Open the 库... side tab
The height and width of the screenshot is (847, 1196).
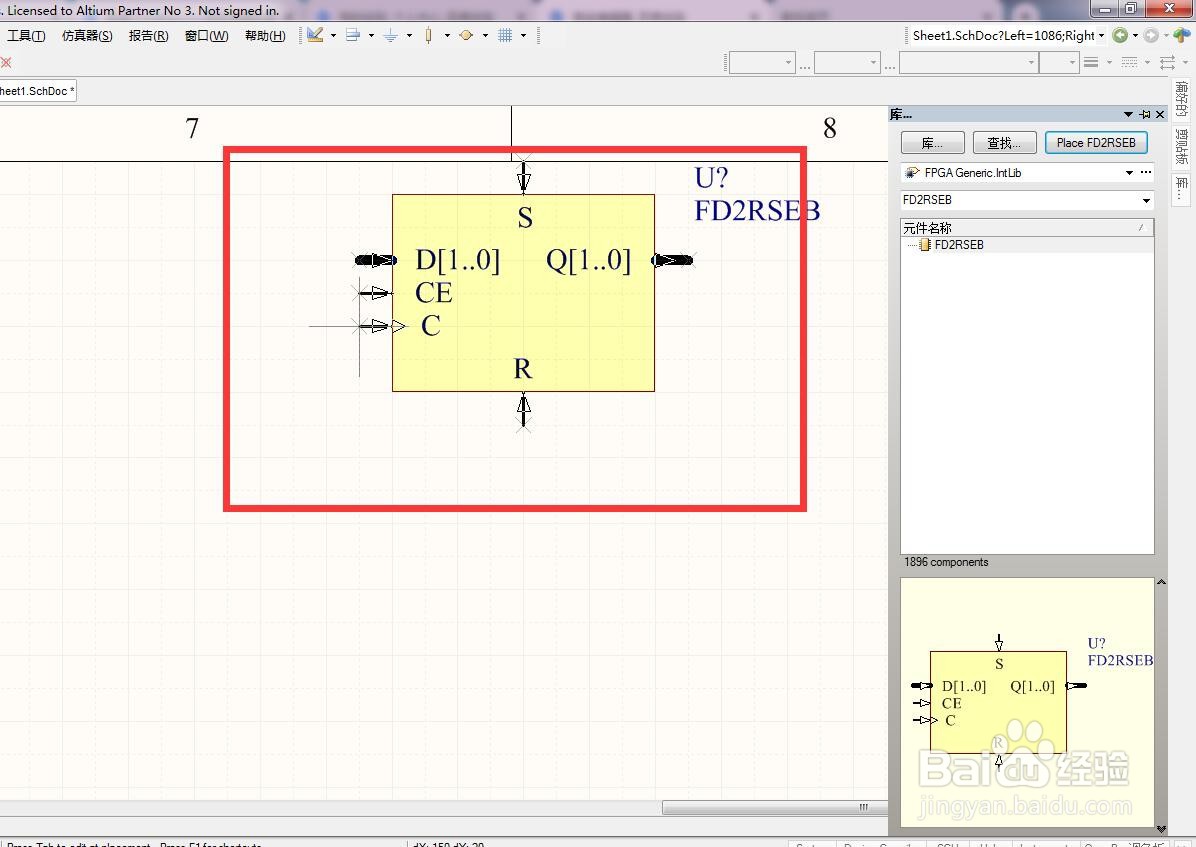pos(1182,187)
